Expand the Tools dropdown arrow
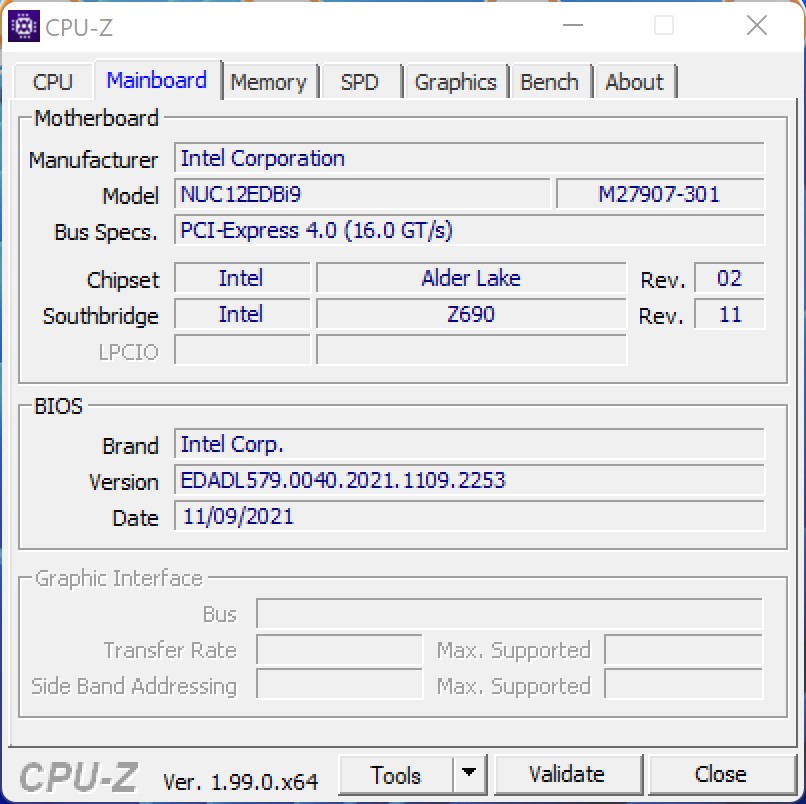The height and width of the screenshot is (804, 806). [x=468, y=775]
